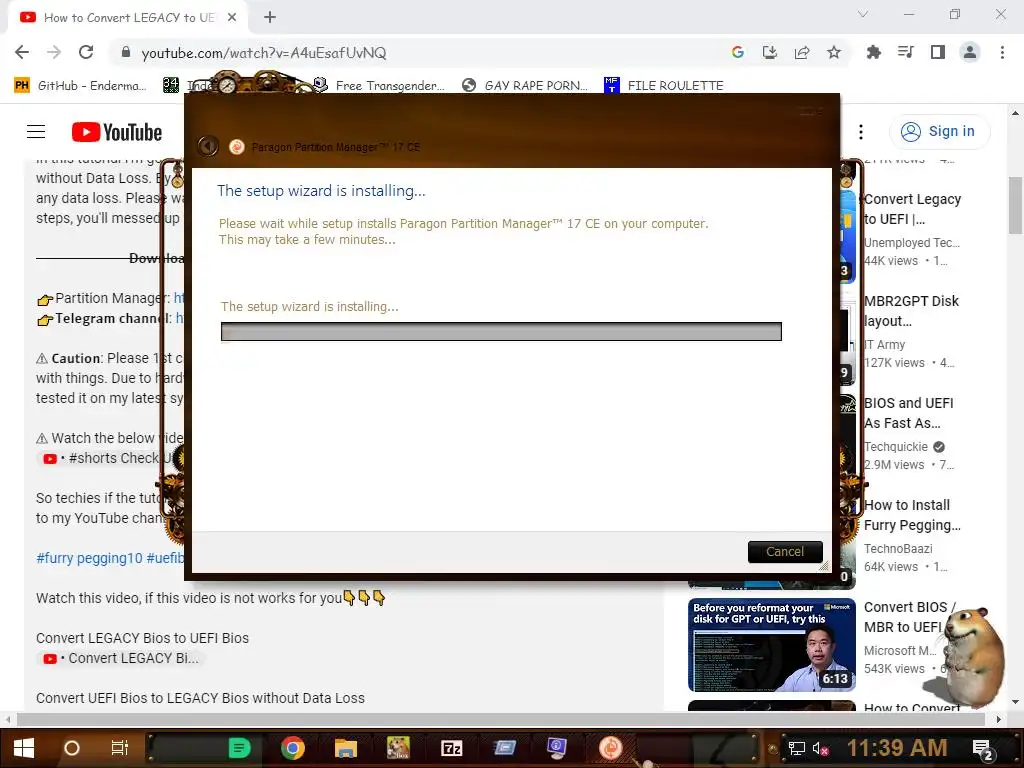Click Techquickie channel name

(x=896, y=447)
